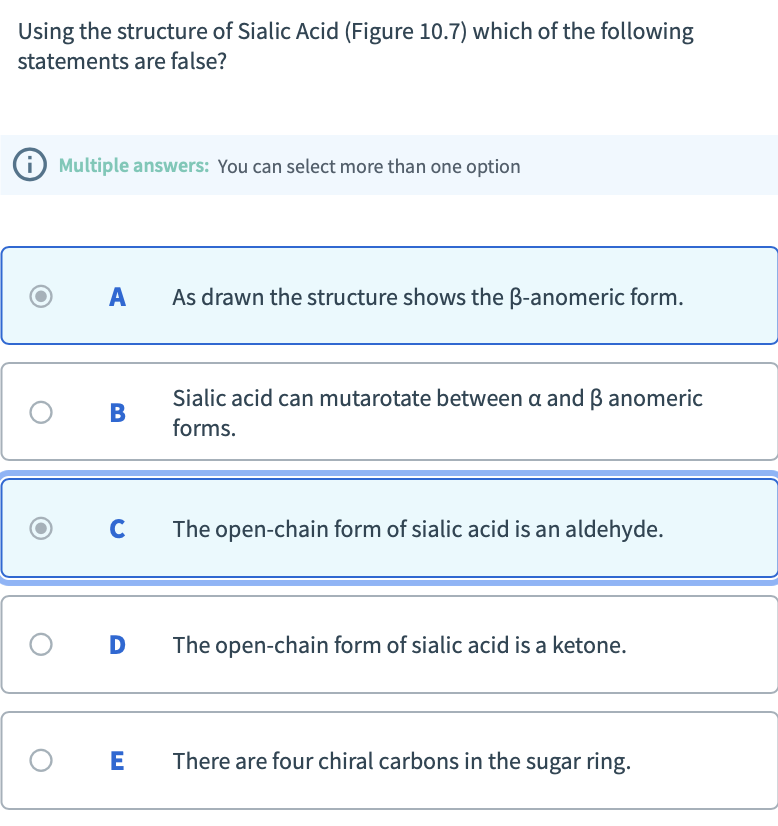
Task: Select the β-anomeric form statement card
Action: point(400,296)
